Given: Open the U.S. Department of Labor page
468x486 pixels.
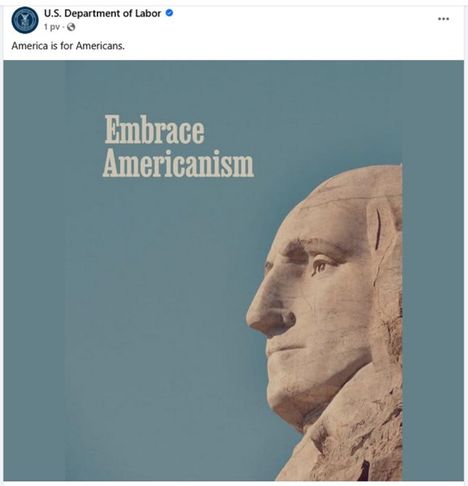Looking at the screenshot, I should click(103, 13).
